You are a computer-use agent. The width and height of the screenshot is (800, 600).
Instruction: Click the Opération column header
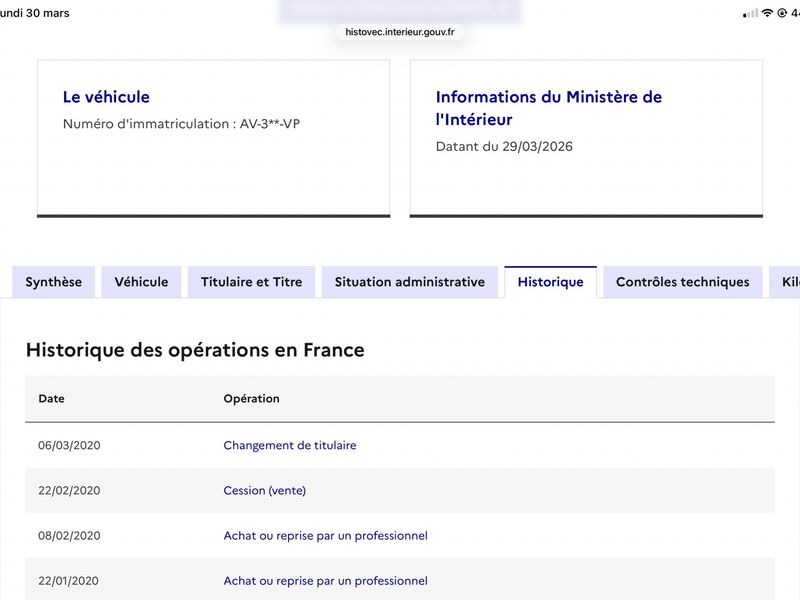click(252, 398)
